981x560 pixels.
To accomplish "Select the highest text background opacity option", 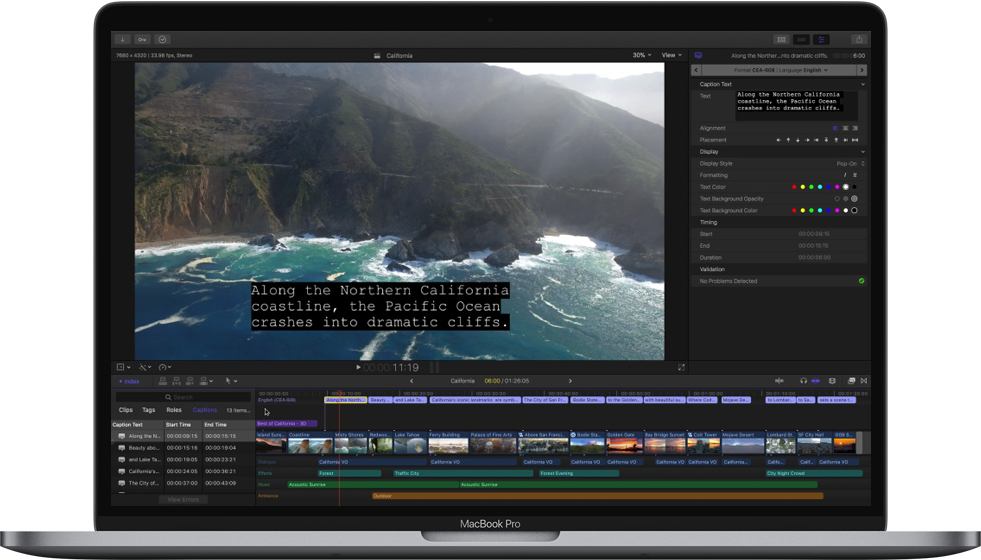I will click(854, 199).
